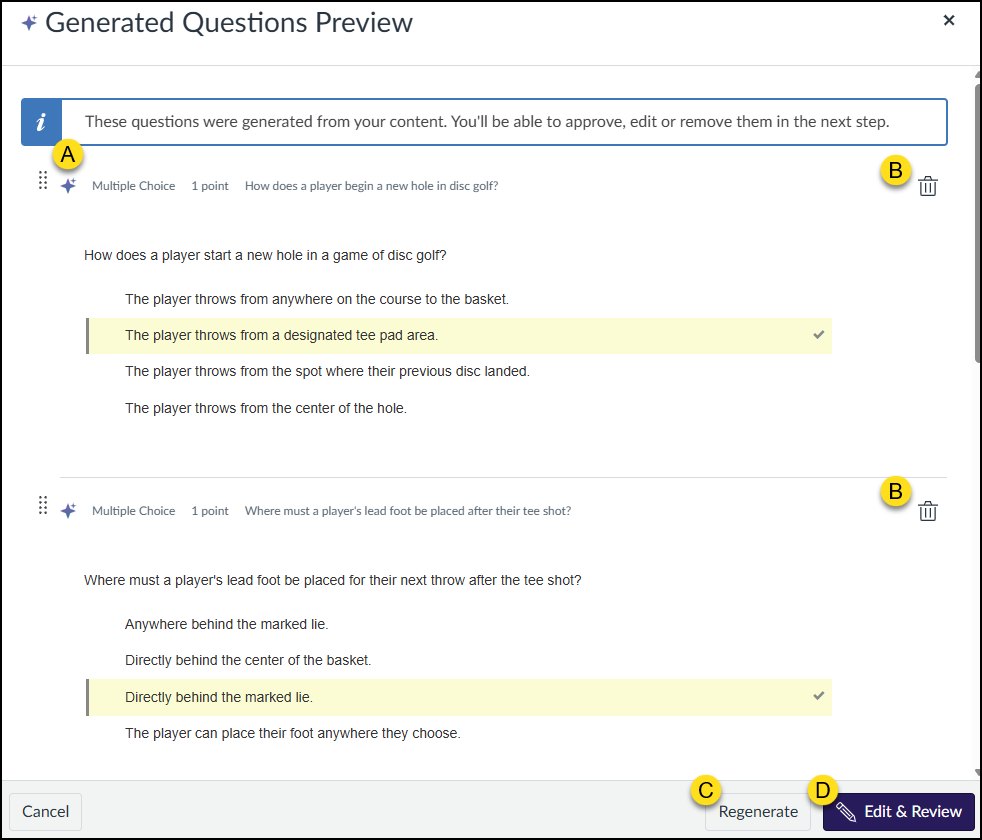This screenshot has height=840, width=982.
Task: Click the checkmark on 'Directly behind the marked lie'
Action: [819, 696]
